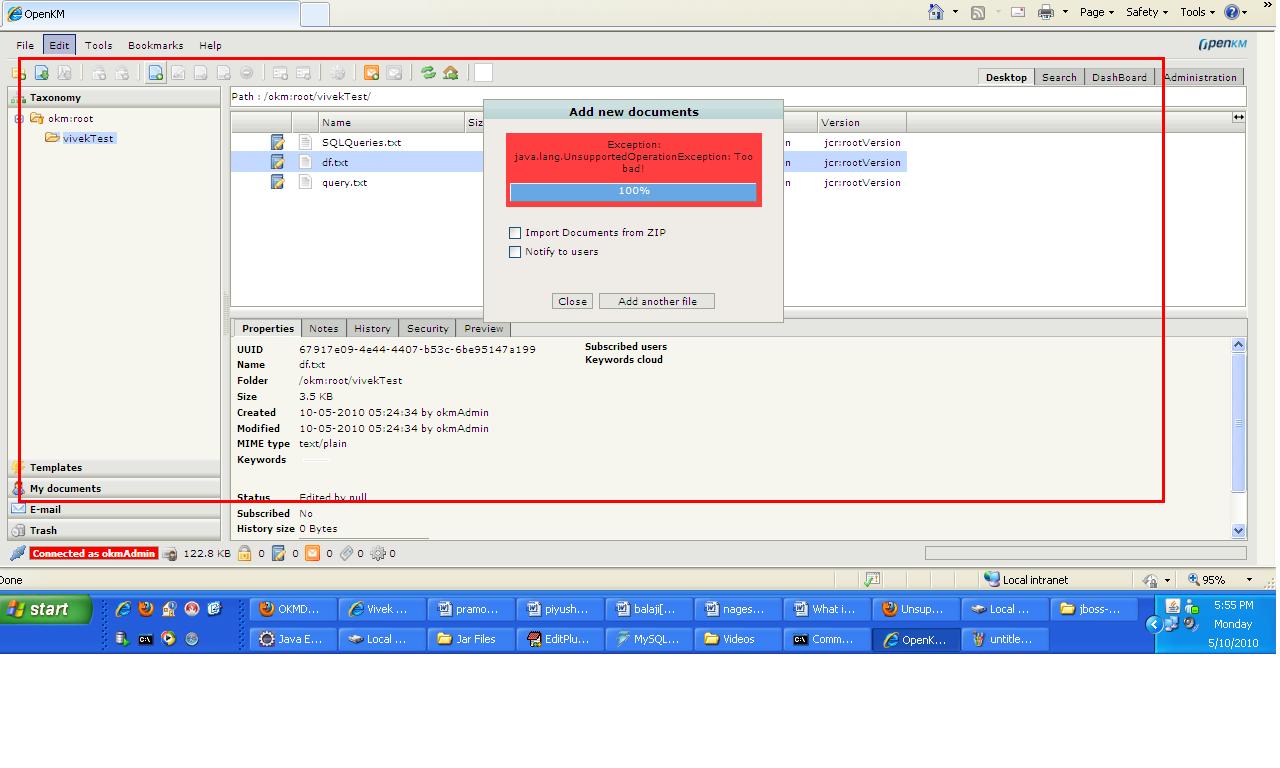Open the Preview properties tab
Image resolution: width=1280 pixels, height=768 pixels.
pos(483,328)
